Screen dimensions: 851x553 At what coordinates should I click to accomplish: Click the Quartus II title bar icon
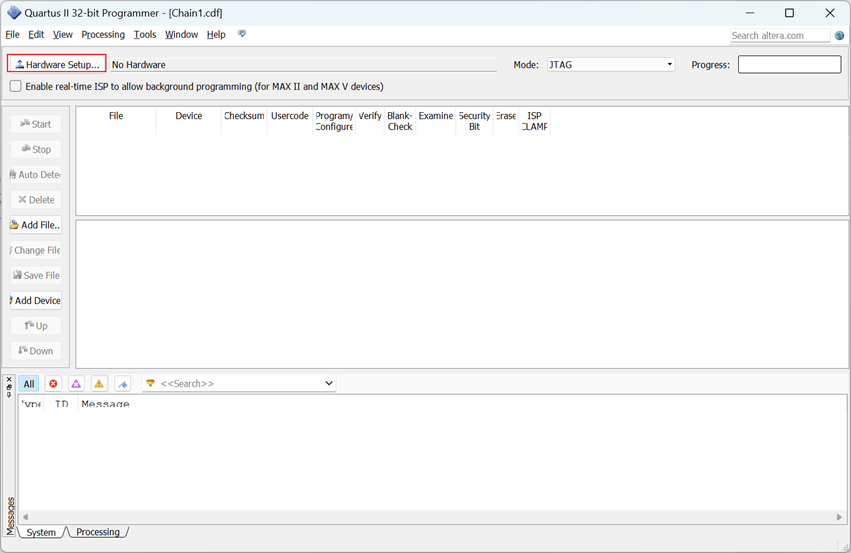click(14, 12)
